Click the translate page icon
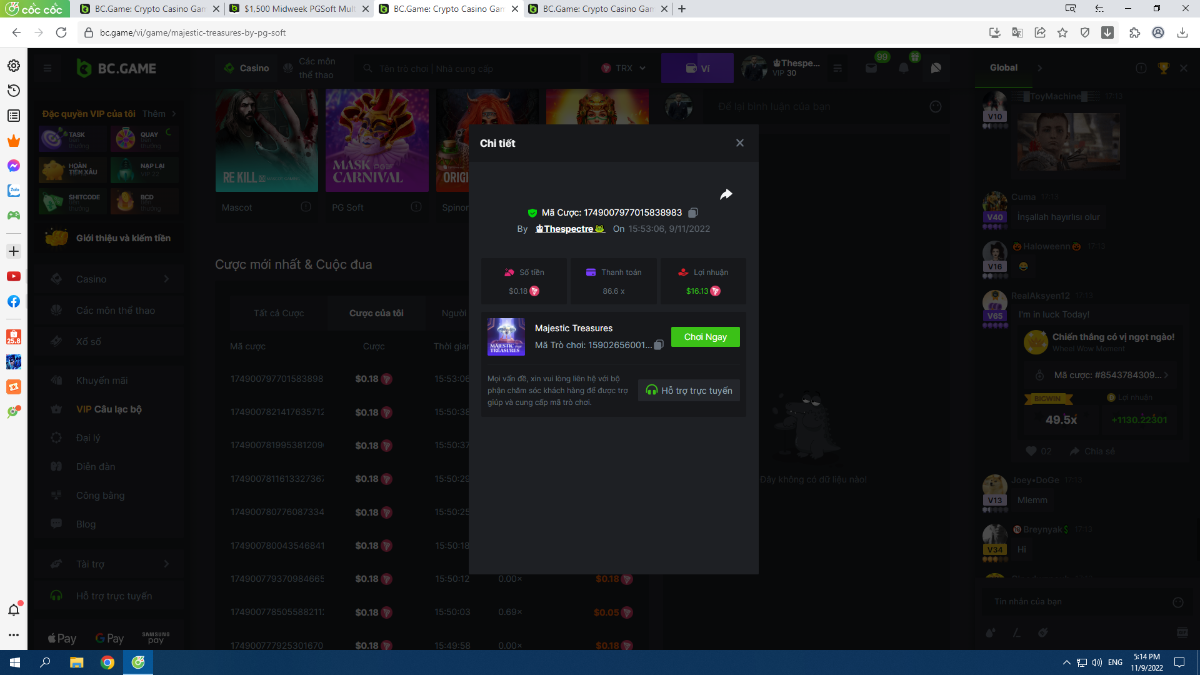This screenshot has height=675, width=1200. click(x=1017, y=32)
